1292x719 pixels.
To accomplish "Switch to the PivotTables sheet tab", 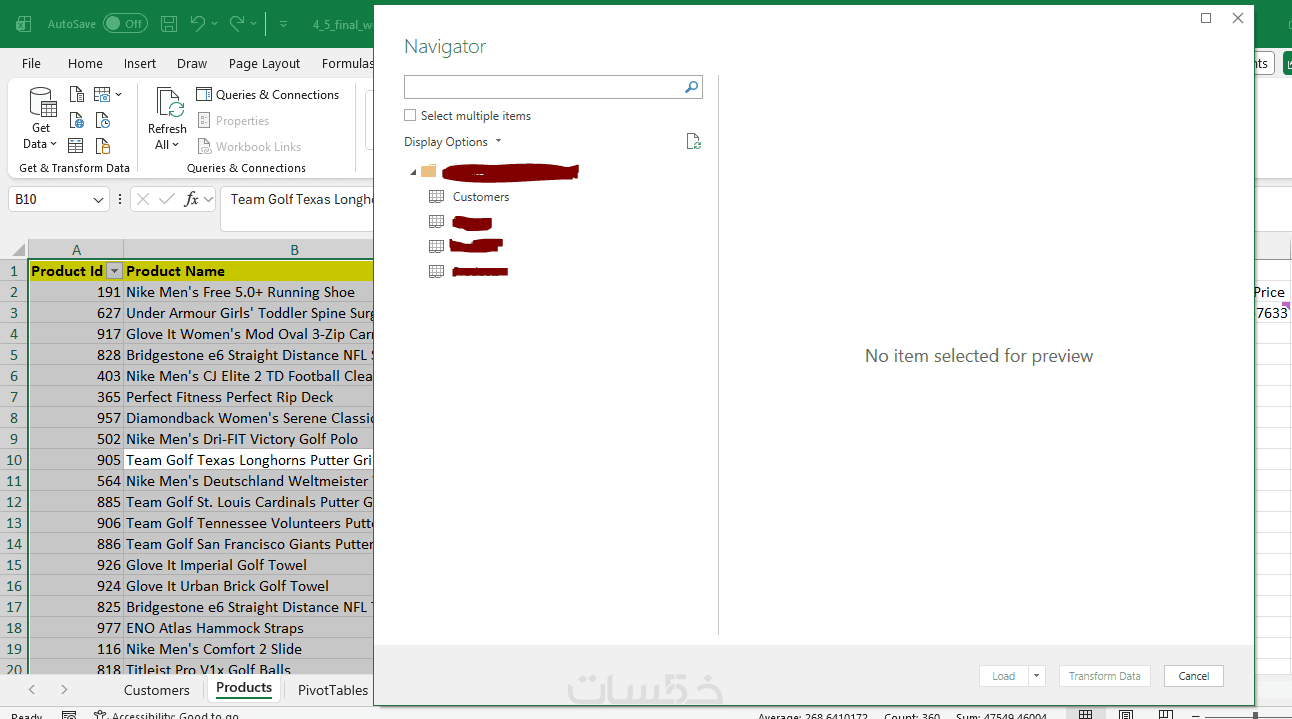I will [333, 690].
